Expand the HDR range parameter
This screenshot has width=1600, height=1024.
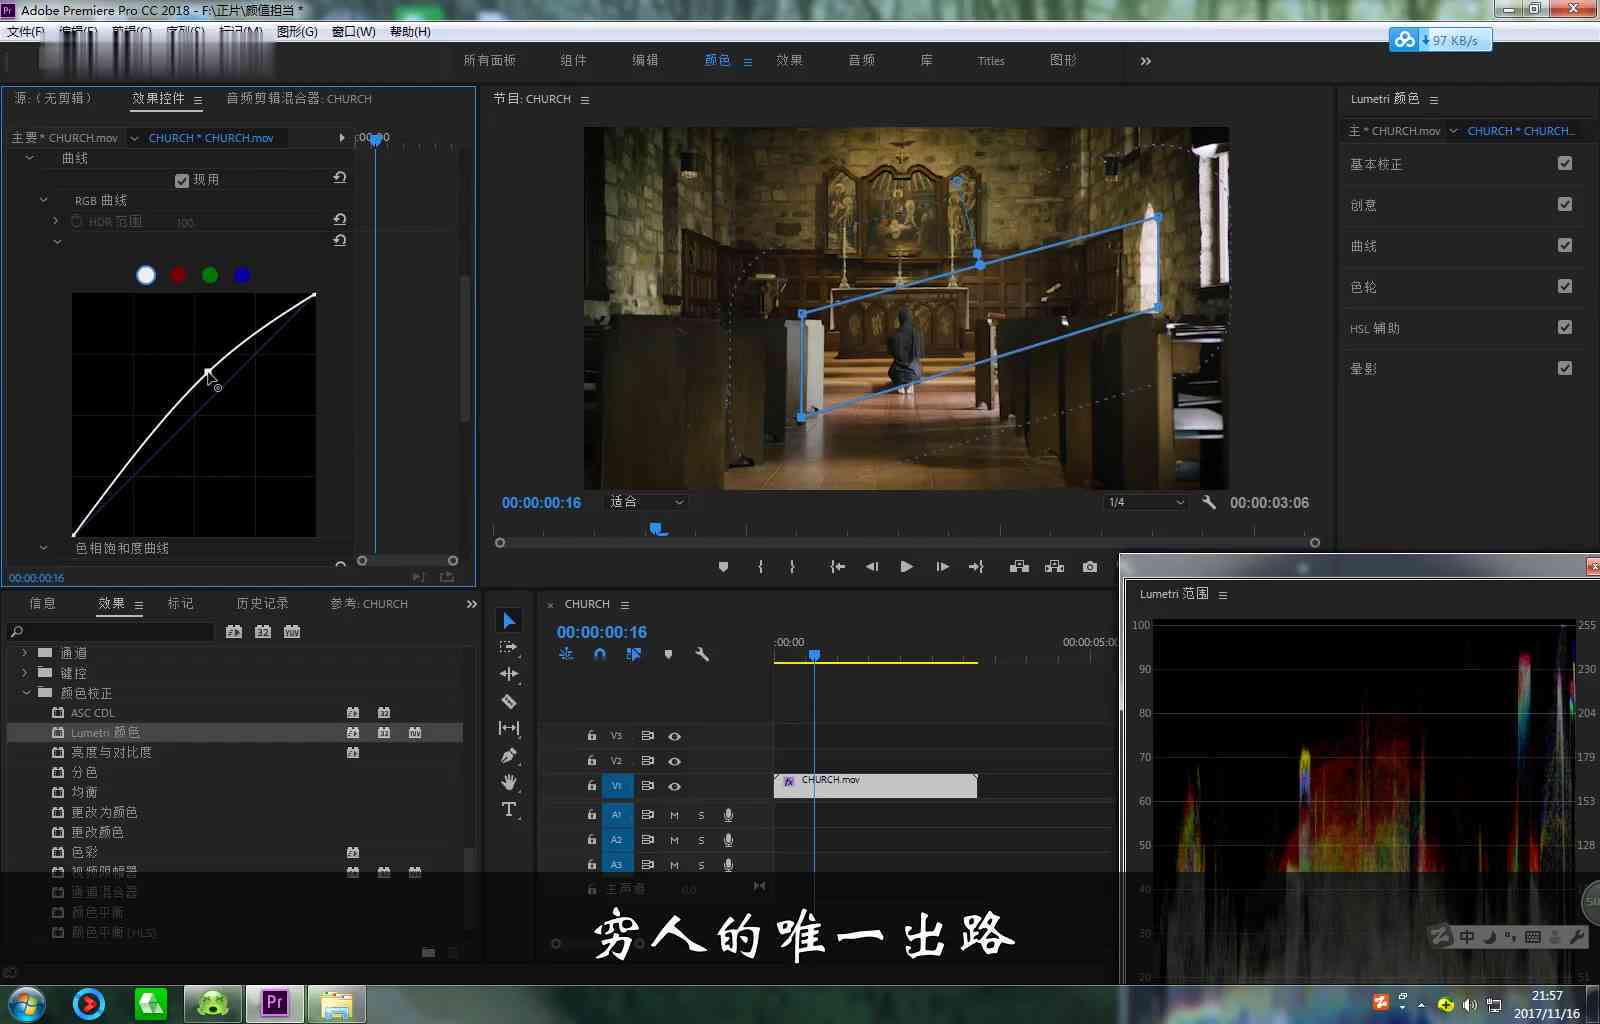[56, 221]
